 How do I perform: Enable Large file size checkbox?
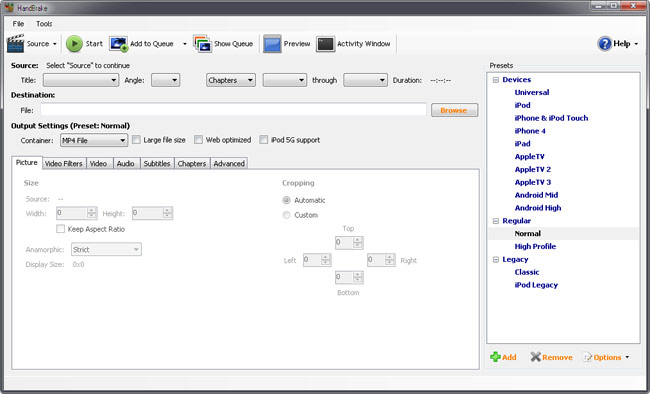click(136, 140)
